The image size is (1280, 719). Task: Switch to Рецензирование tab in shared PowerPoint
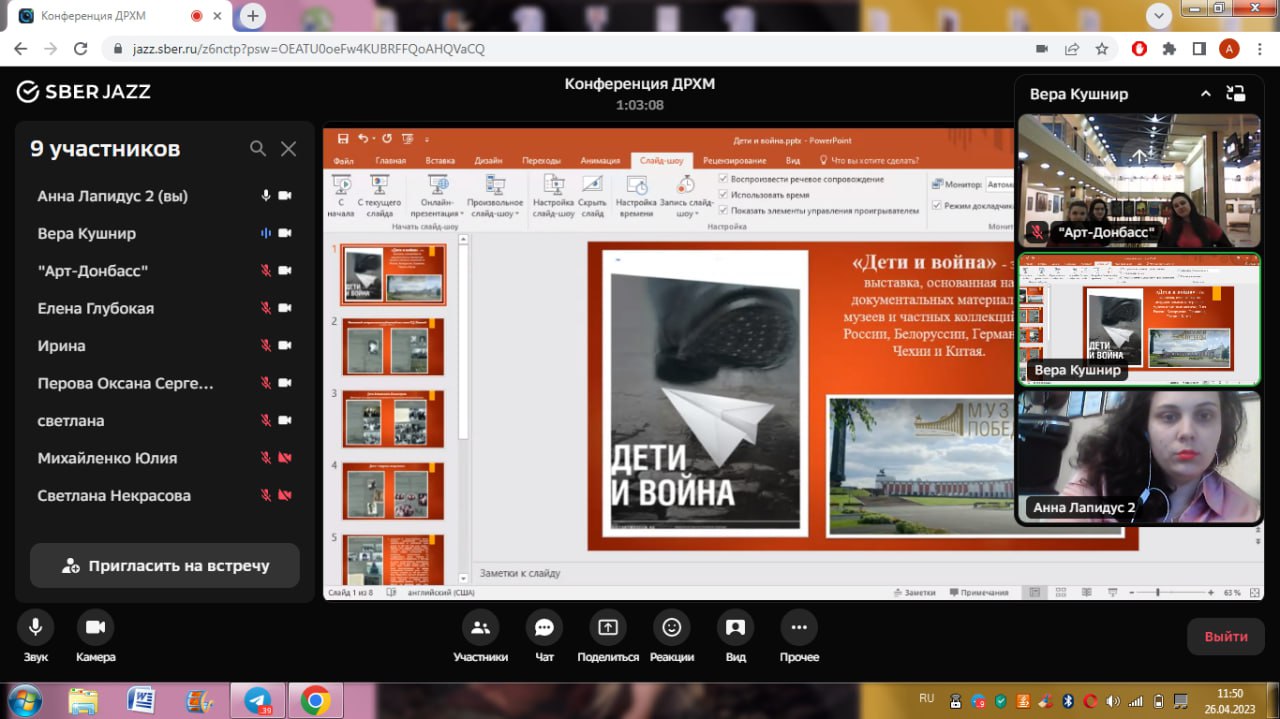(x=734, y=161)
